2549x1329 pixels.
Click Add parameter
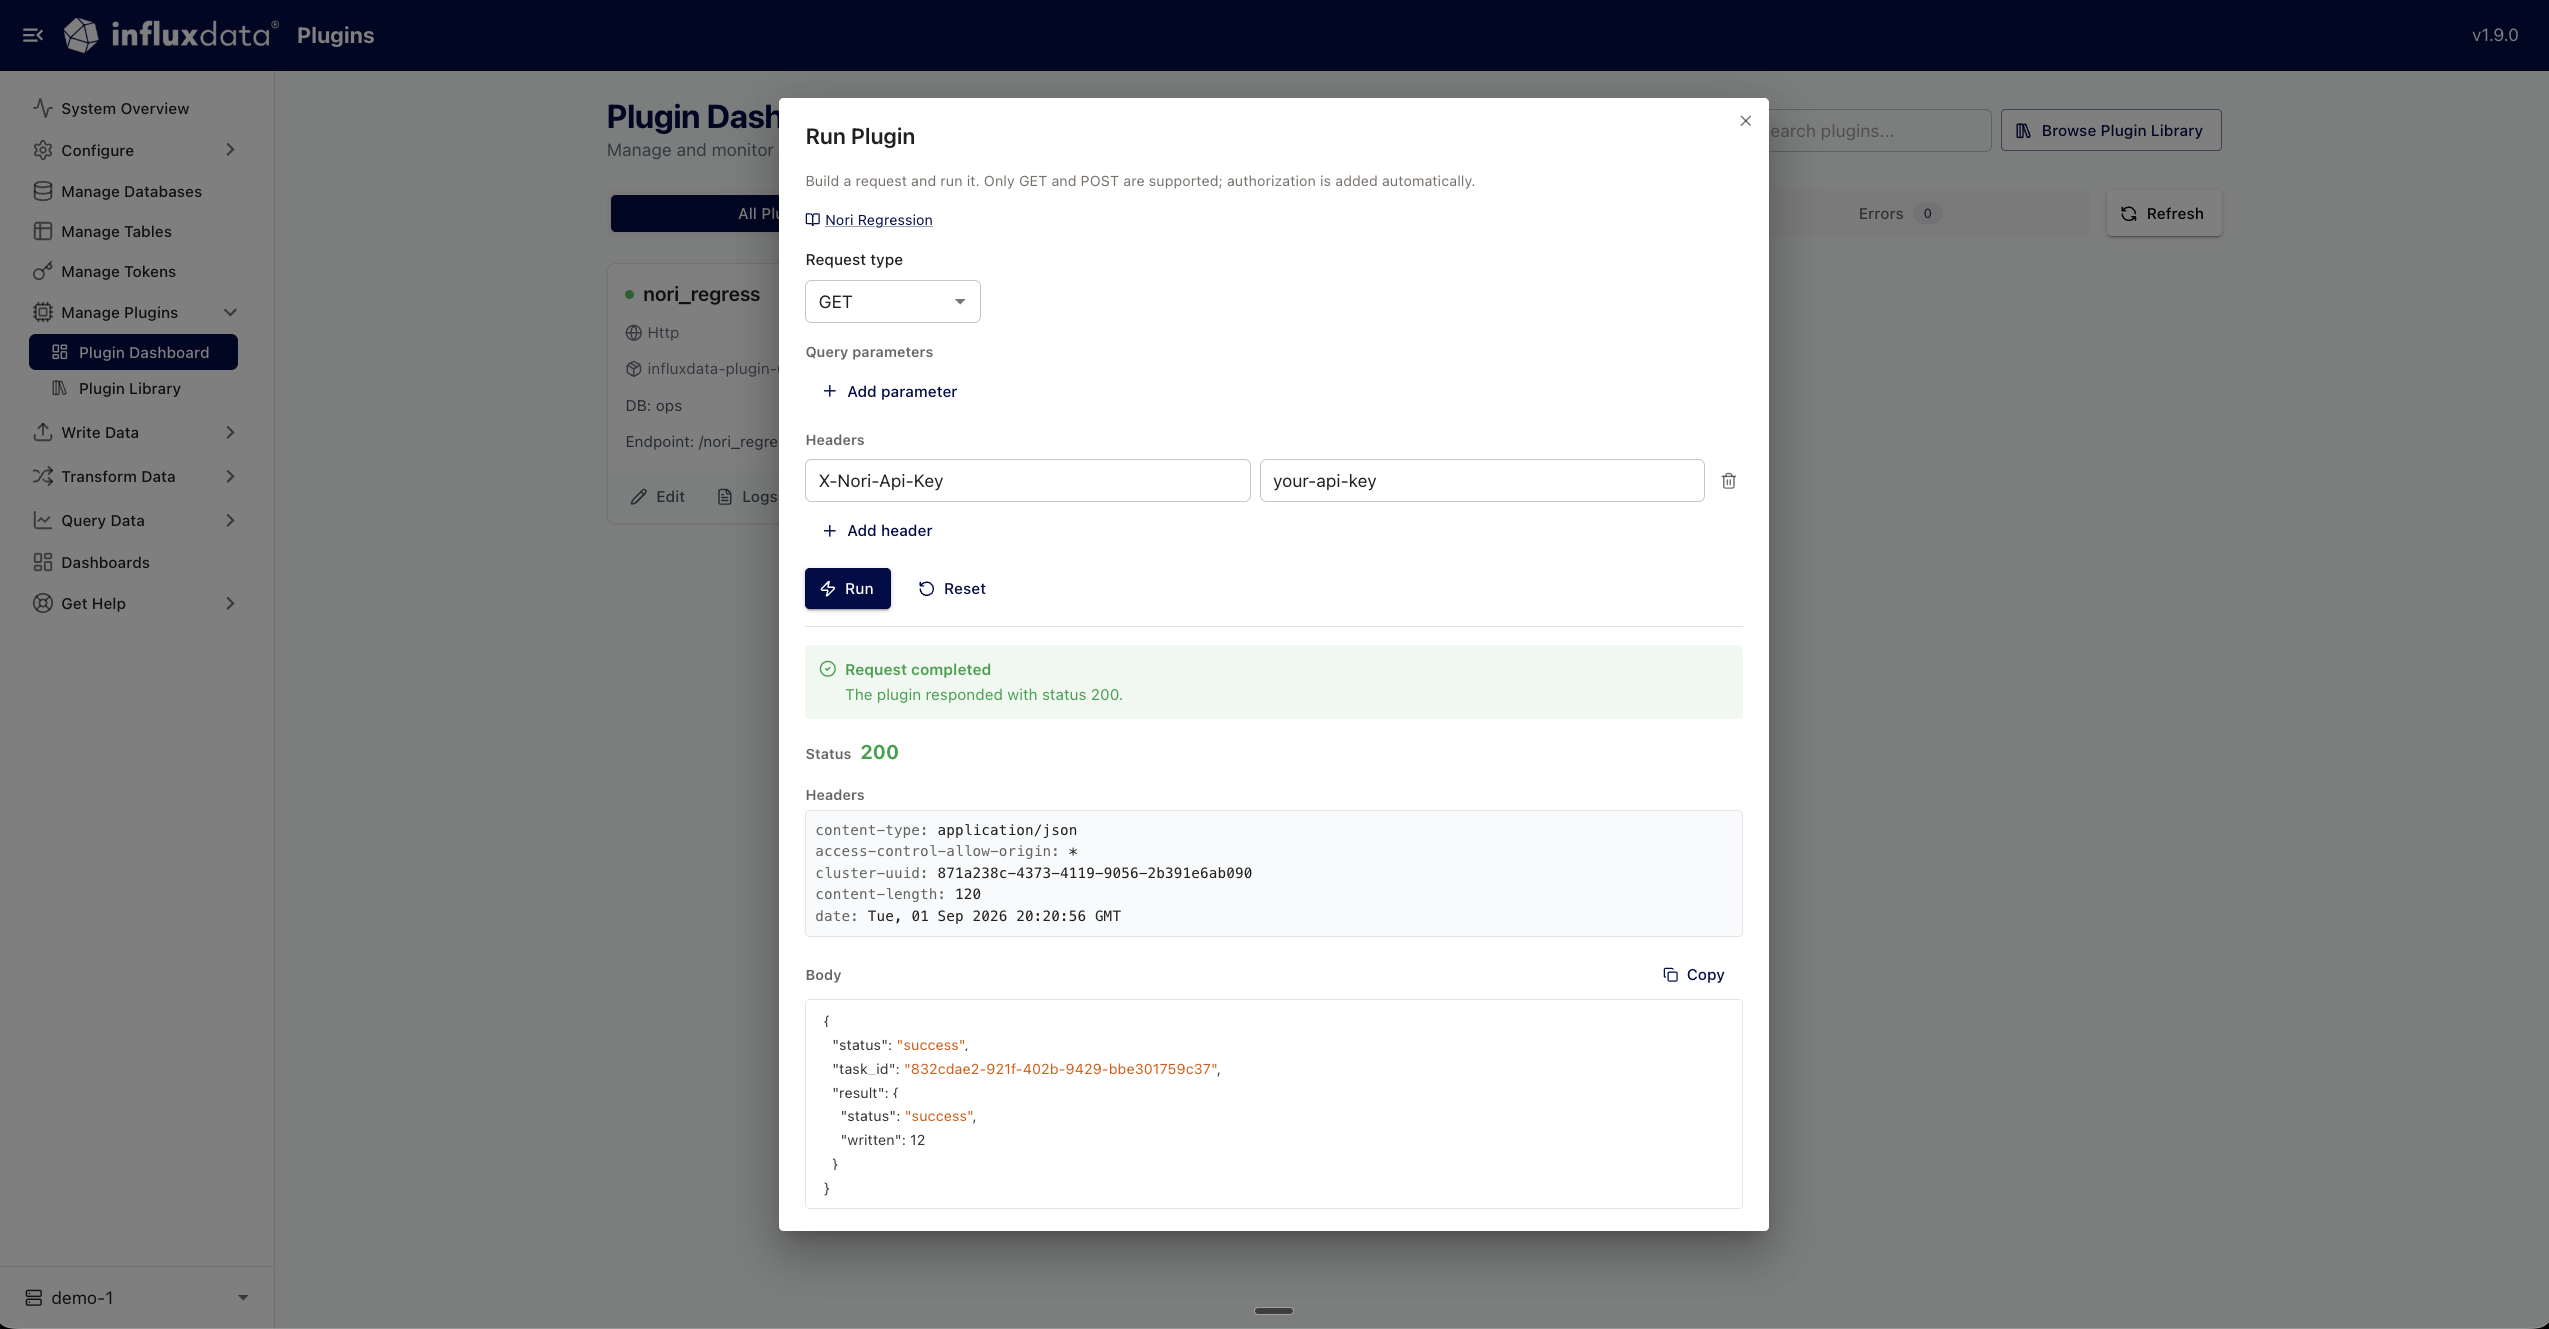pyautogui.click(x=889, y=391)
